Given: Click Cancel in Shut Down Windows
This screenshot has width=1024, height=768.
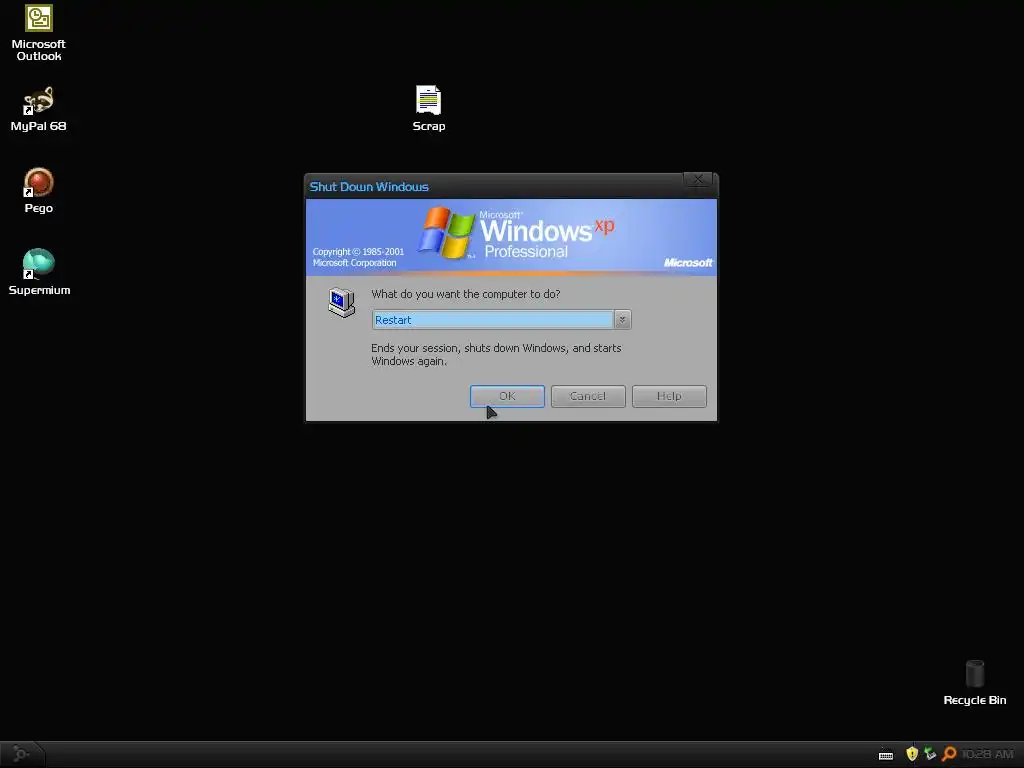Looking at the screenshot, I should click(588, 396).
